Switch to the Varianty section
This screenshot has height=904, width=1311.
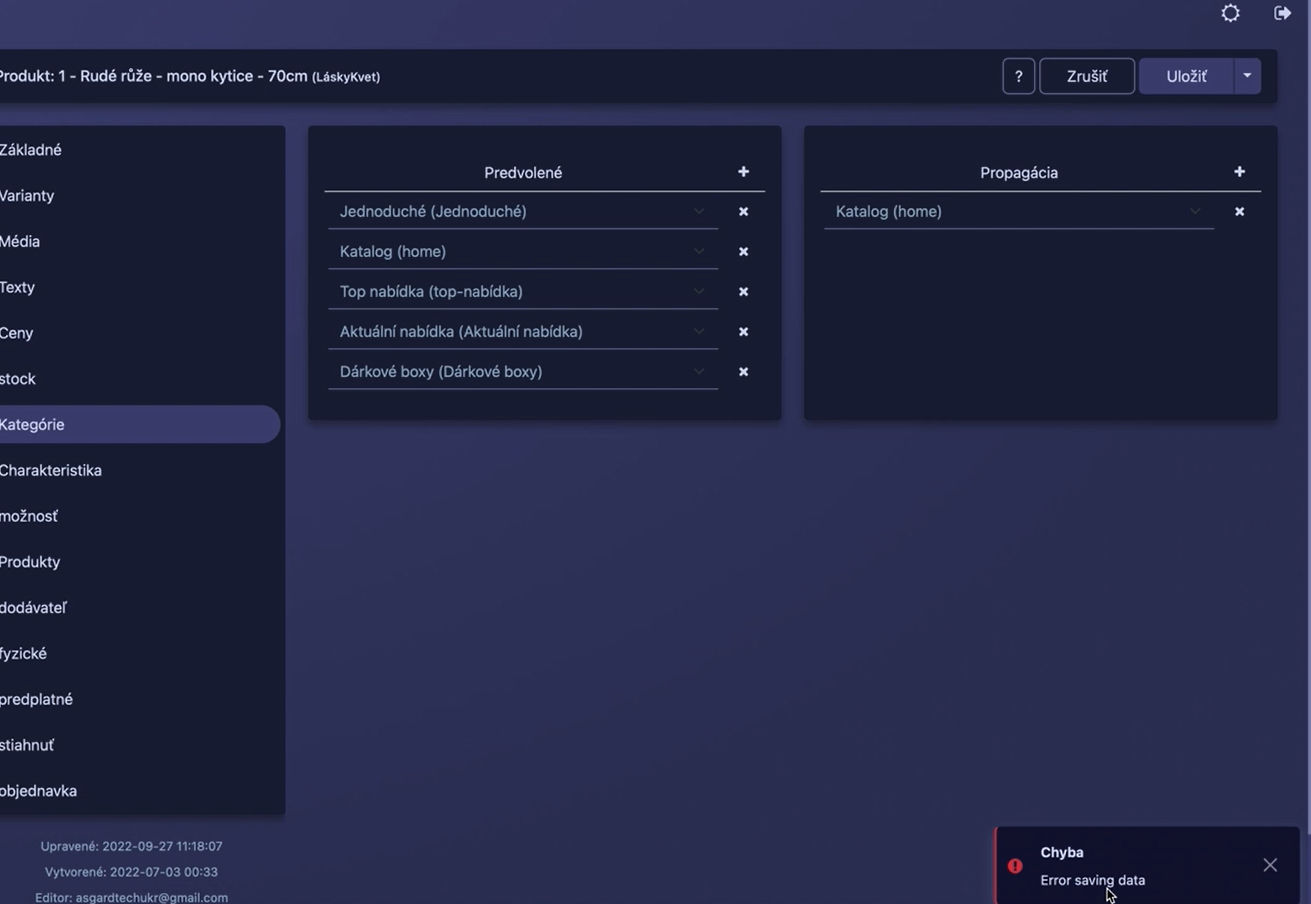(x=27, y=195)
